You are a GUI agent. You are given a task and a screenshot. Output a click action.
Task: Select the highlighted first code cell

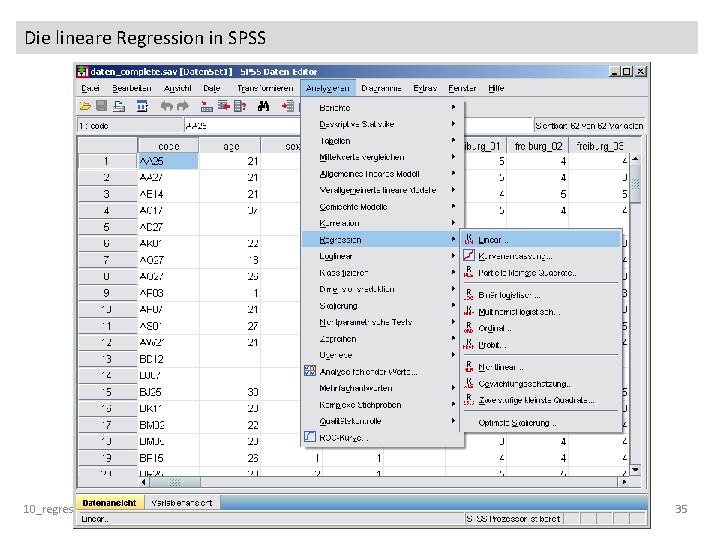tap(169, 161)
